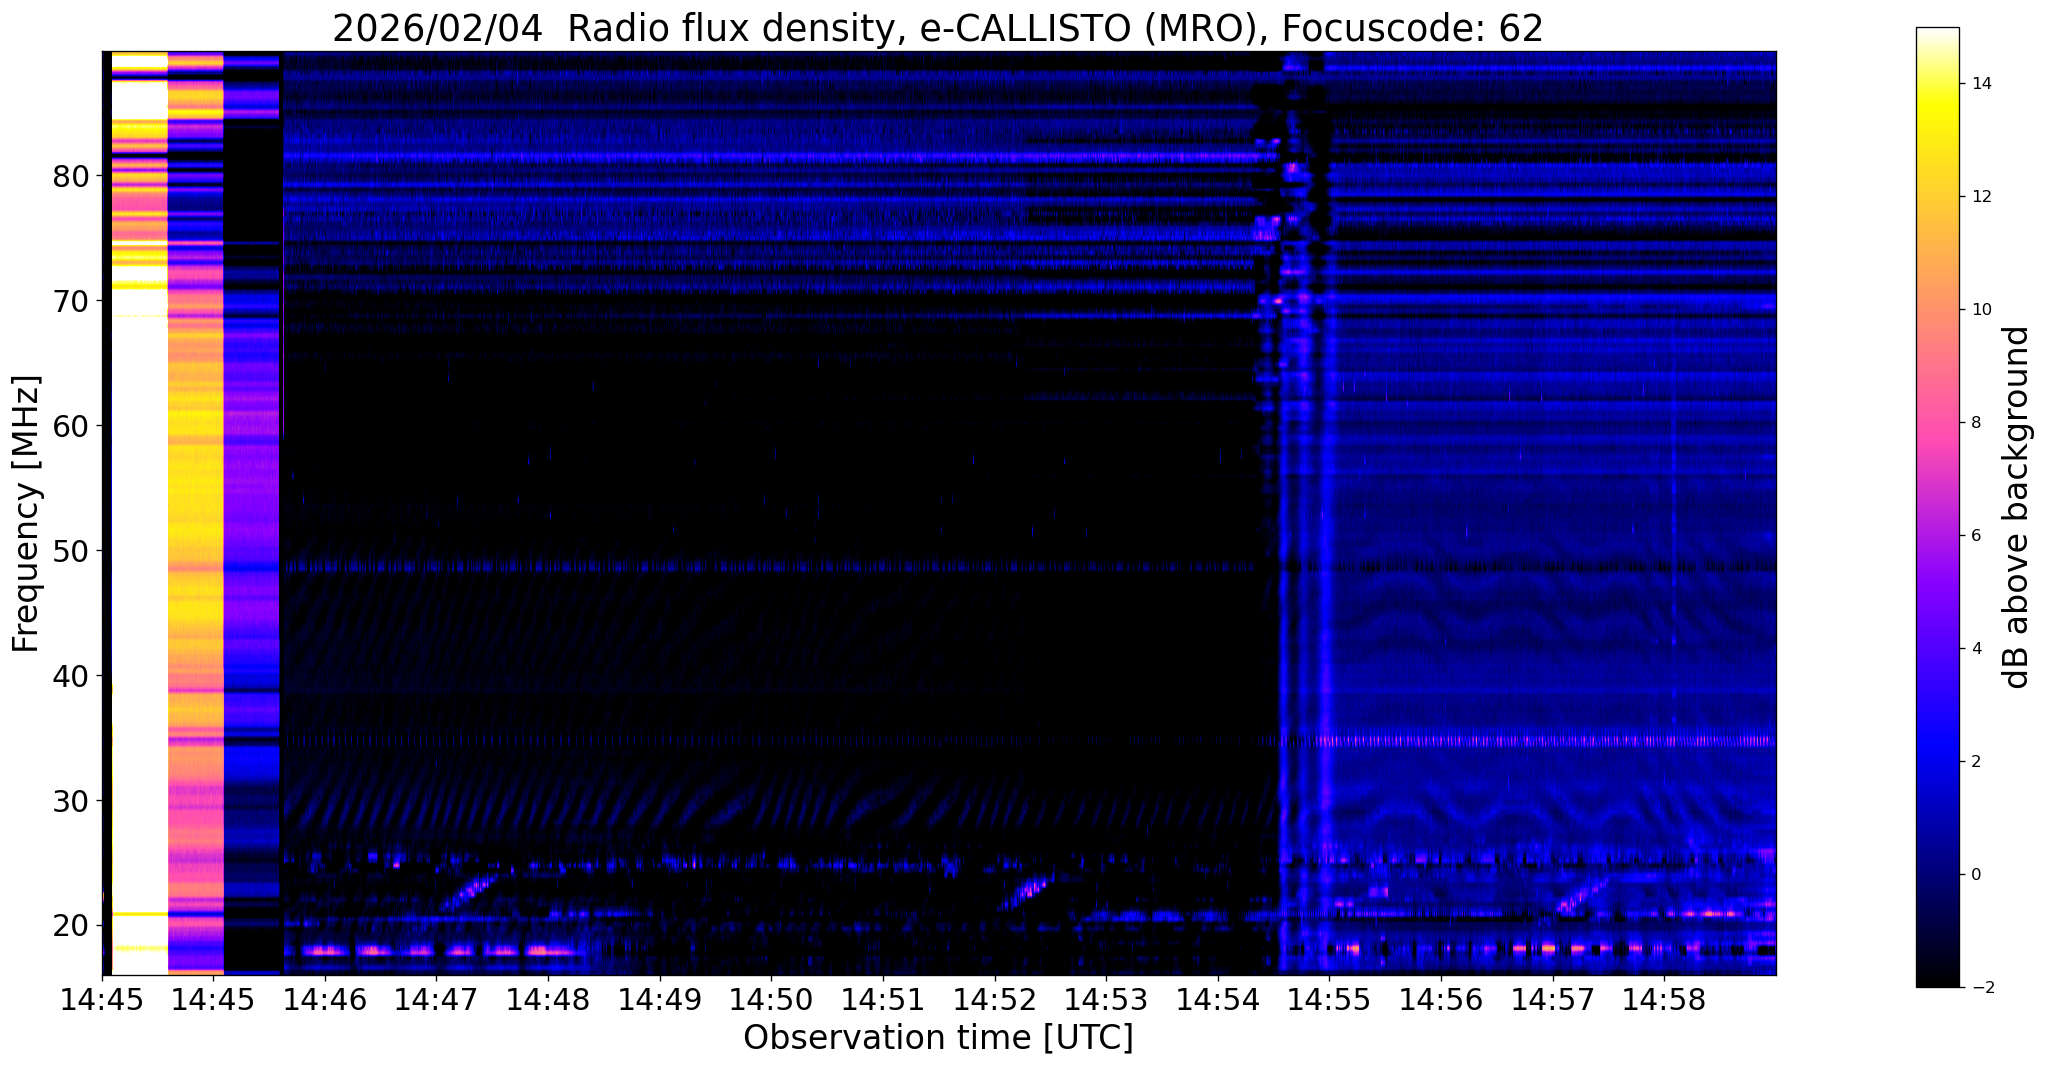Click the 14:51 time tick label

click(882, 999)
